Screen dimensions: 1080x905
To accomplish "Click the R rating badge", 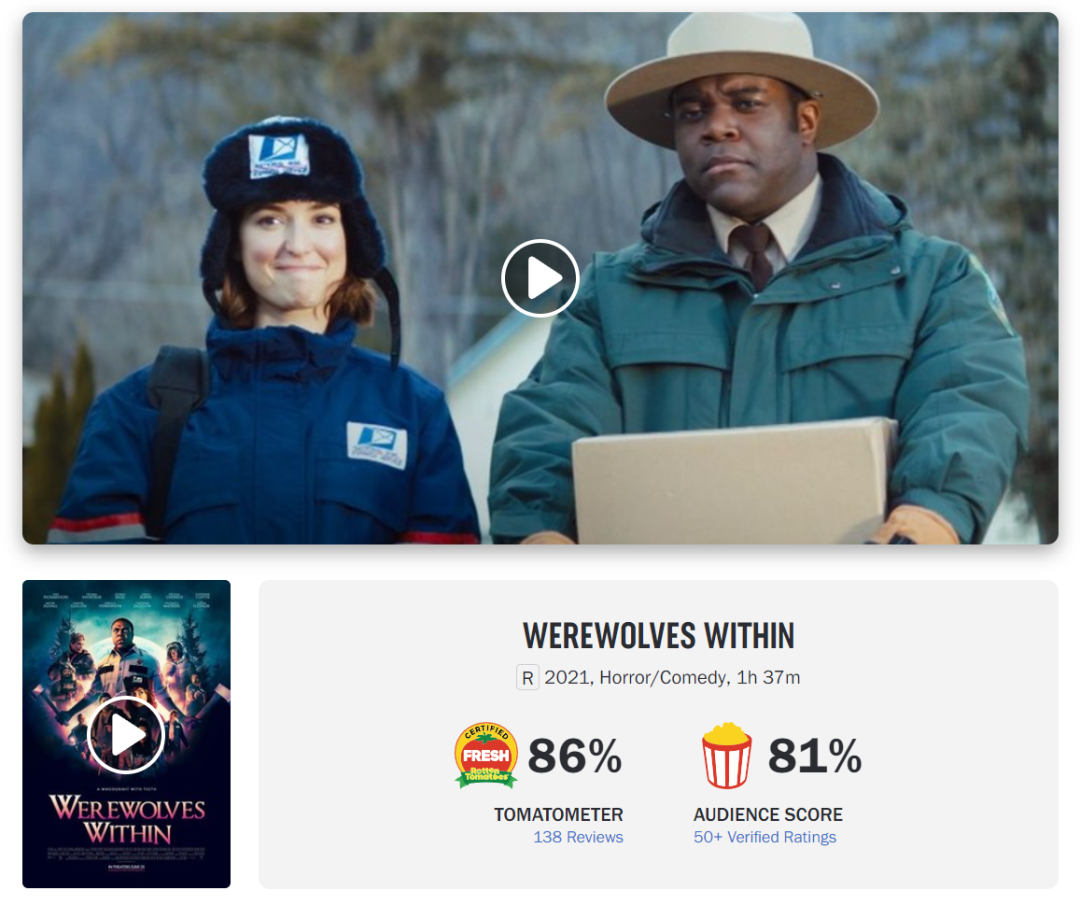I will (x=528, y=678).
